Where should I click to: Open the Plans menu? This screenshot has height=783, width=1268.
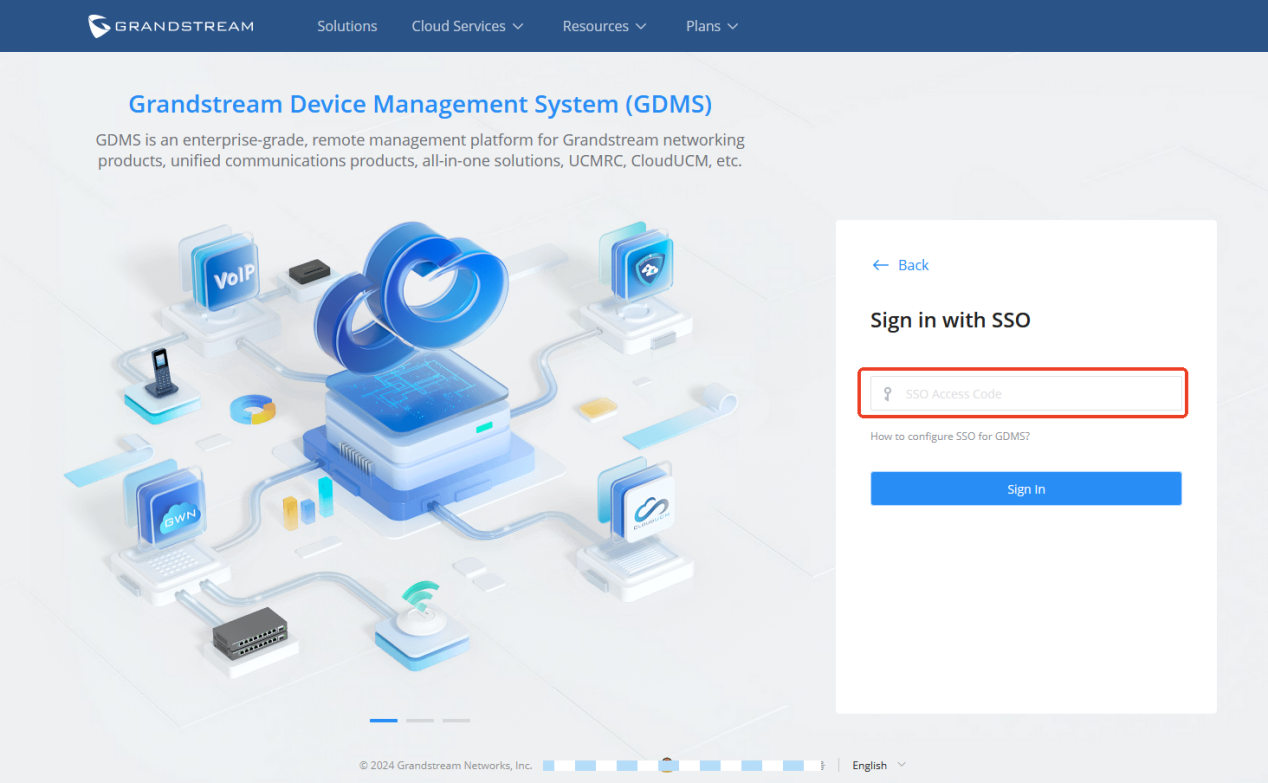(x=712, y=26)
